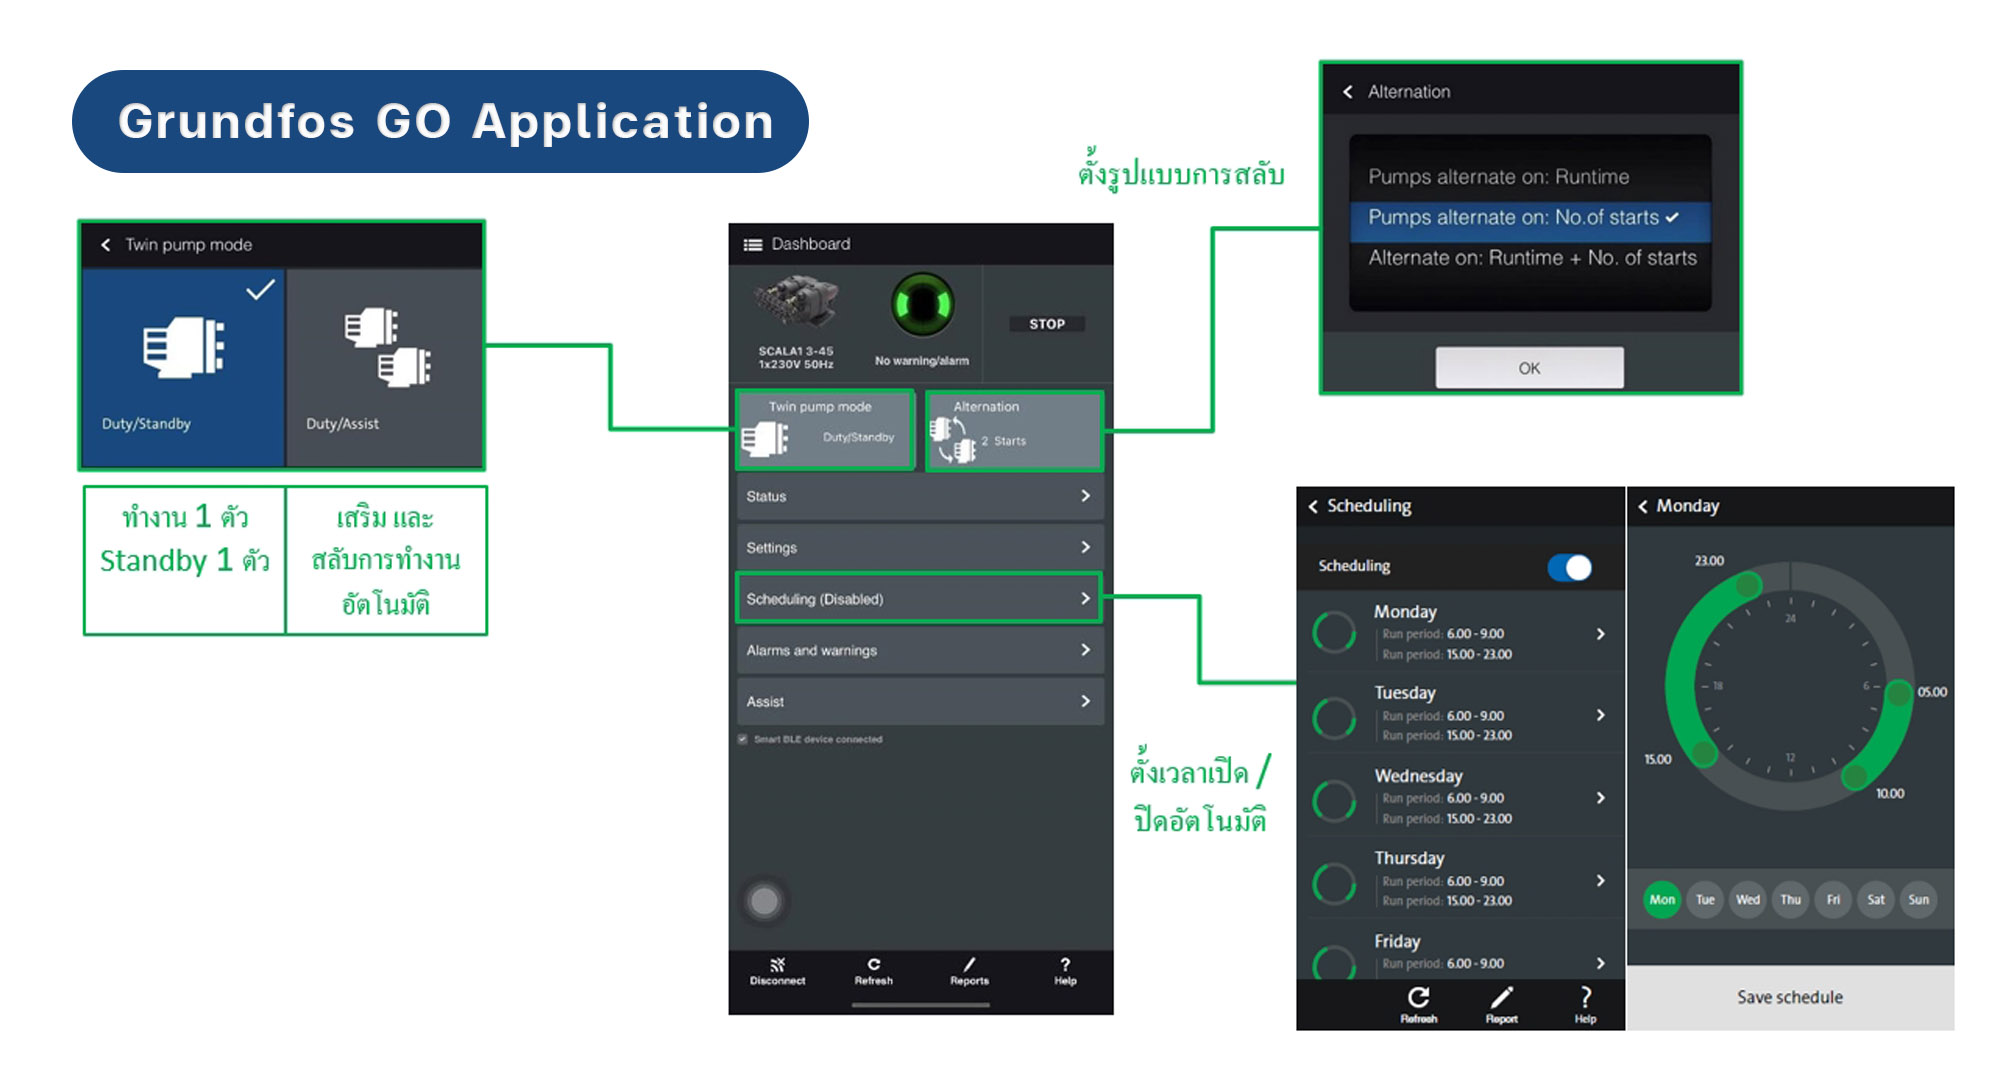The width and height of the screenshot is (2000, 1080).
Task: Open Reports in Dashboard bottom bar
Action: click(x=969, y=971)
